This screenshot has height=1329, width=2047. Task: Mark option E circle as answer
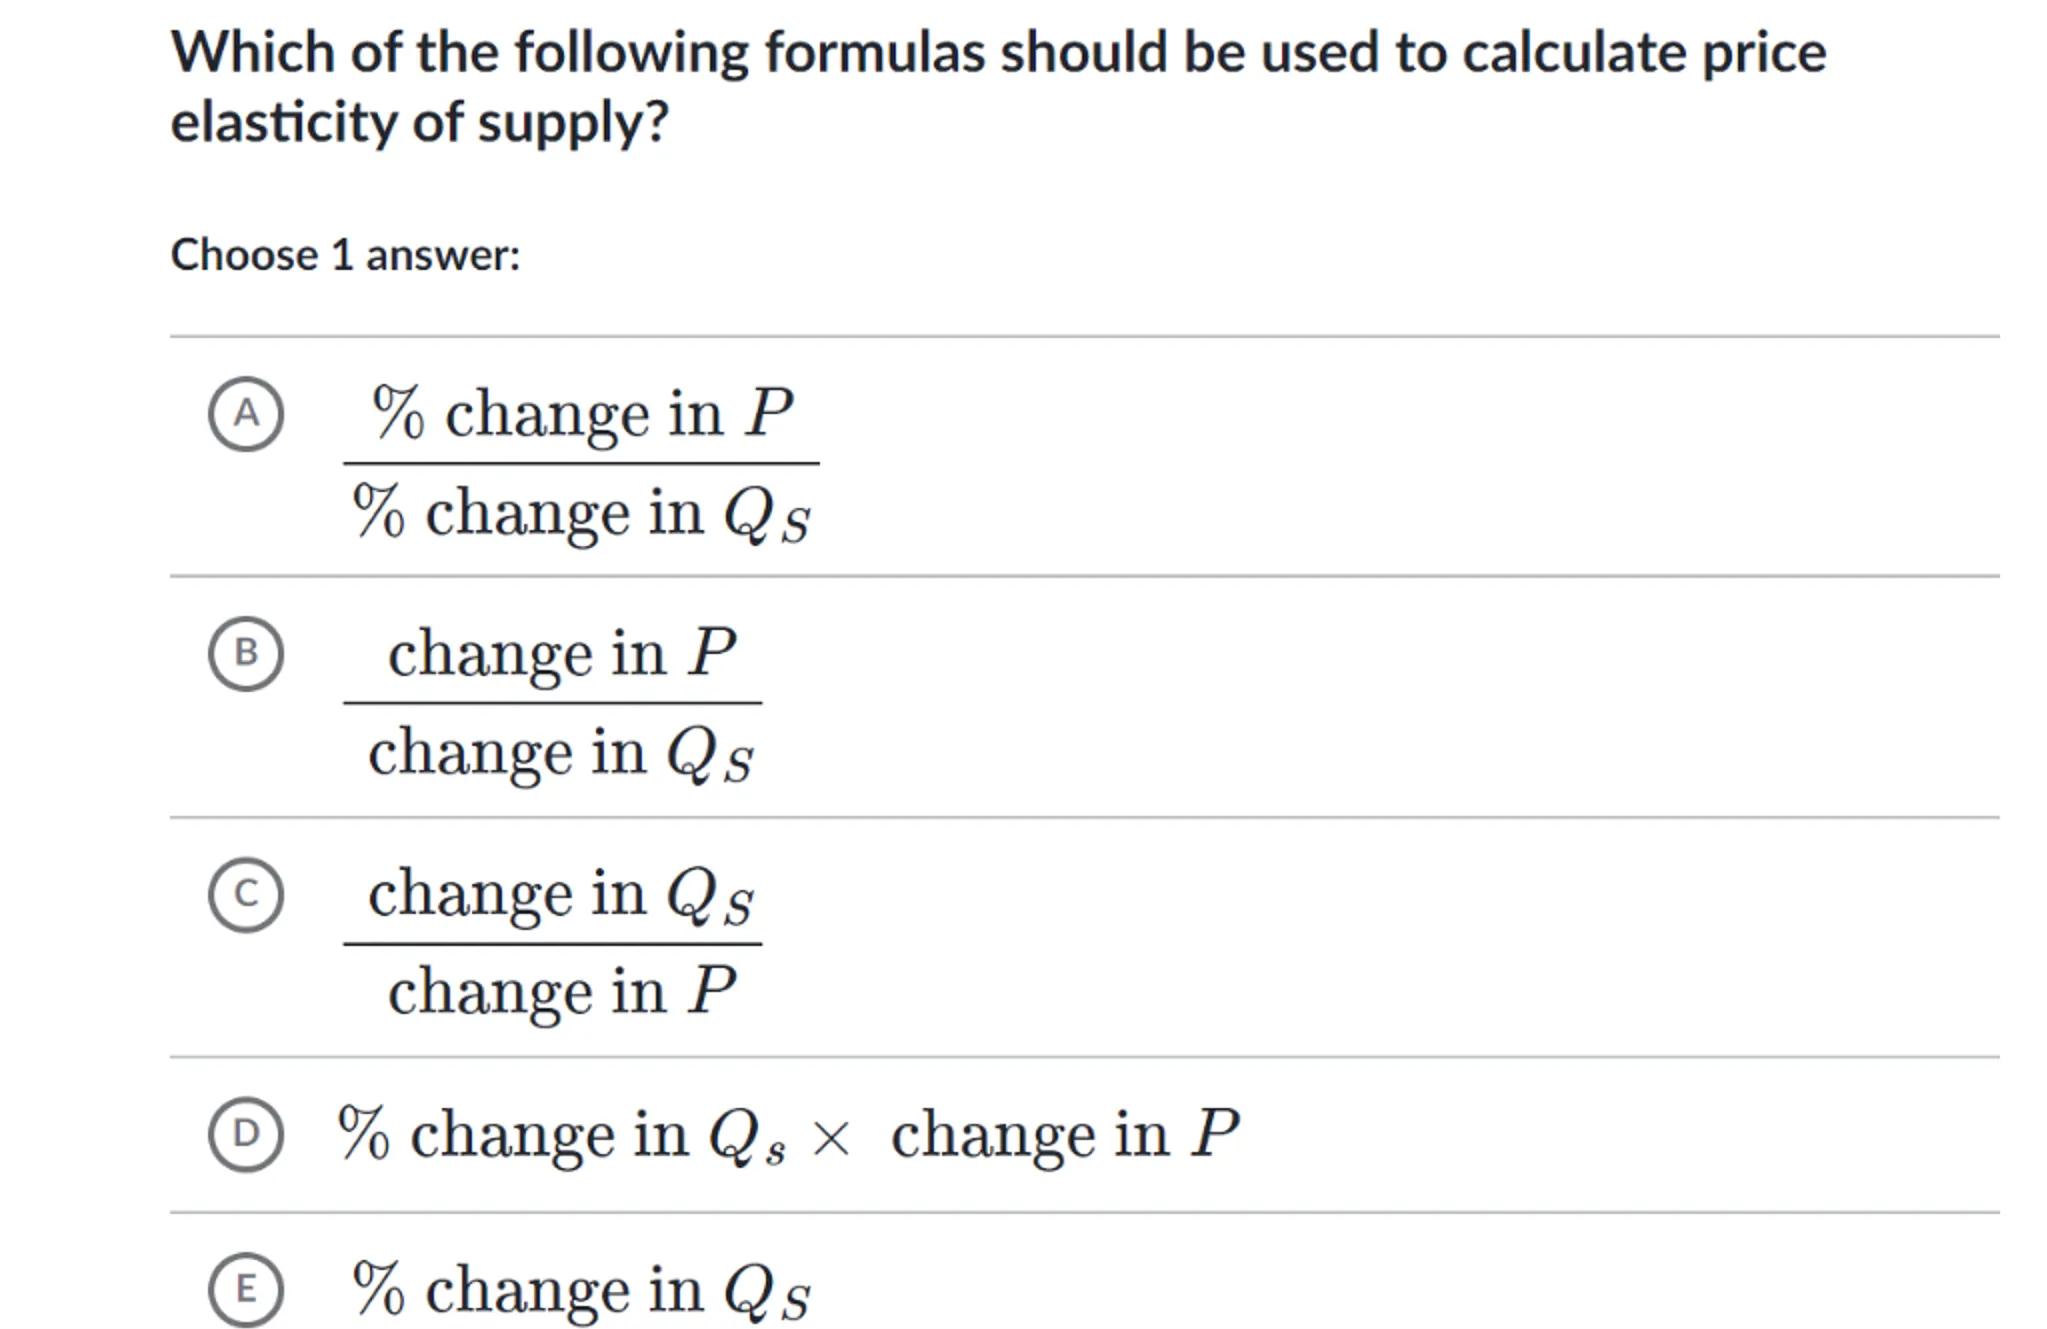click(246, 1289)
